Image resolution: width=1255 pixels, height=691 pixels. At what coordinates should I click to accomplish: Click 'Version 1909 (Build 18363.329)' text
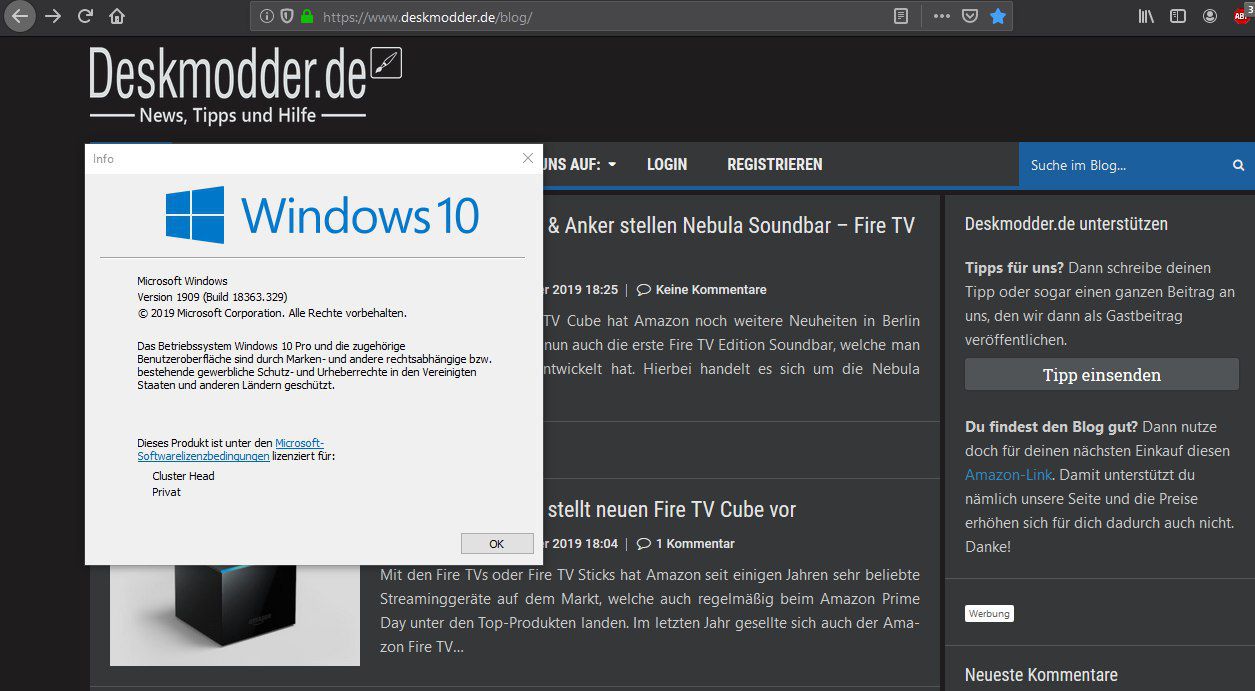[x=212, y=297]
